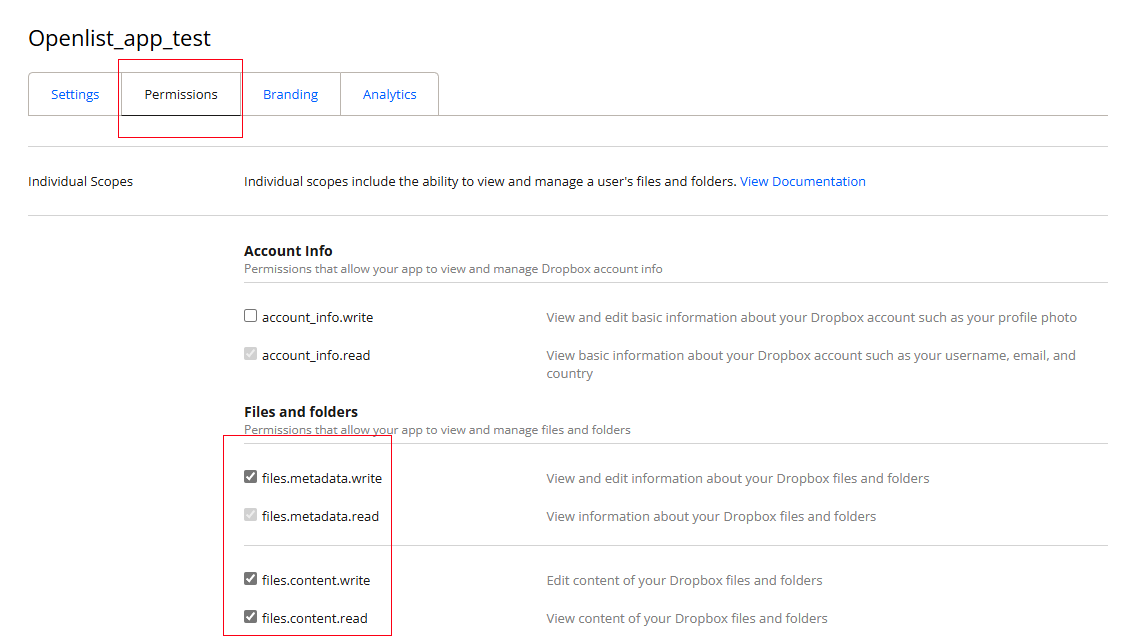This screenshot has height=639, width=1143.
Task: Click the Openlist_app_test app title
Action: tap(119, 38)
